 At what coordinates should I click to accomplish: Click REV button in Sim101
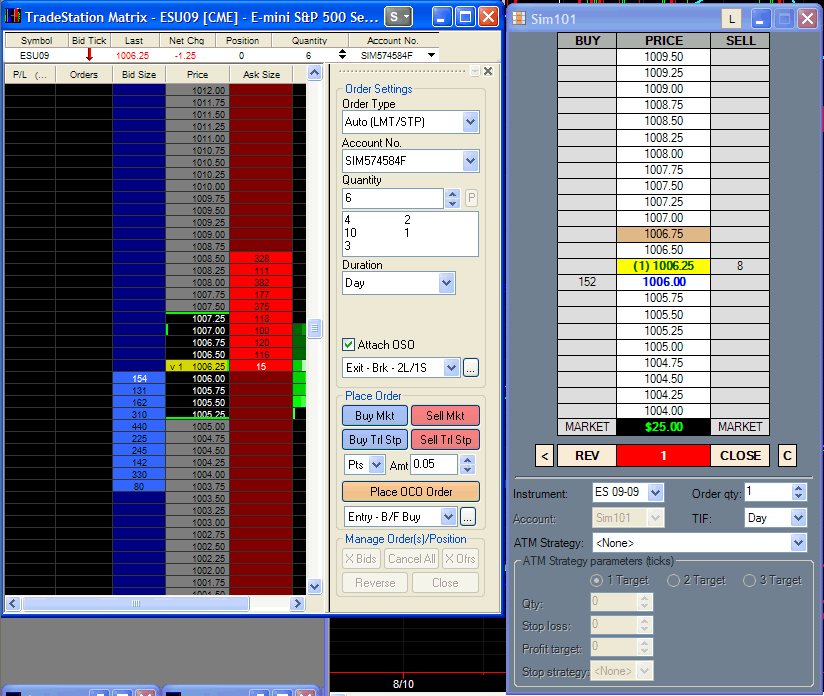click(587, 456)
